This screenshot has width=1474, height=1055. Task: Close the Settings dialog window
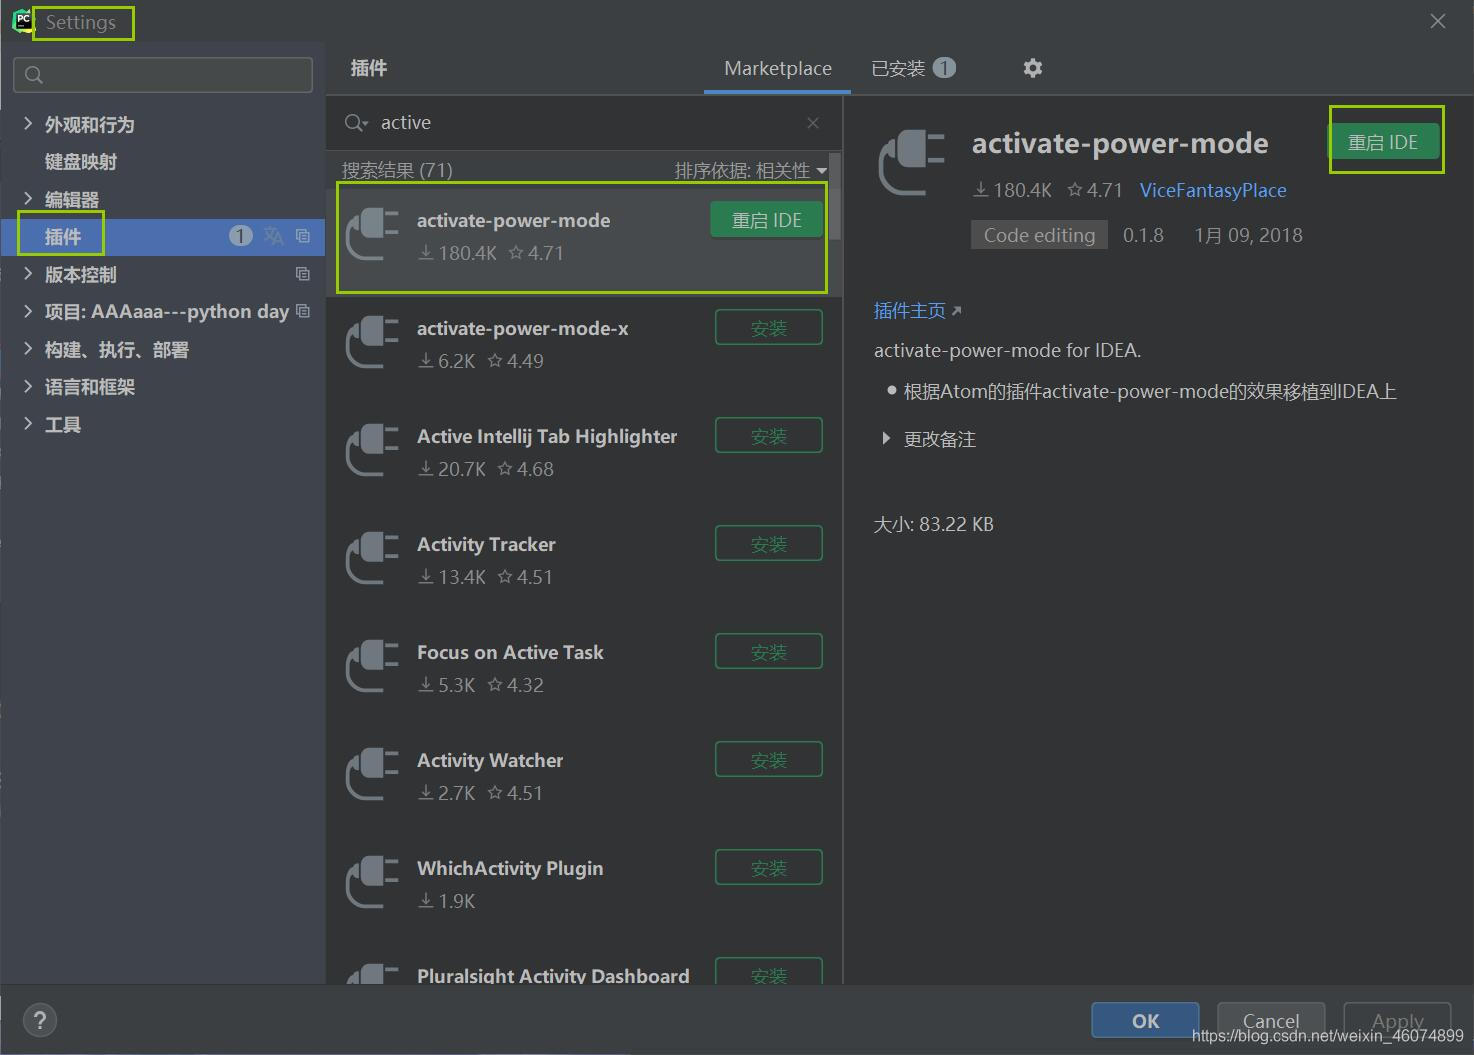[x=1438, y=21]
